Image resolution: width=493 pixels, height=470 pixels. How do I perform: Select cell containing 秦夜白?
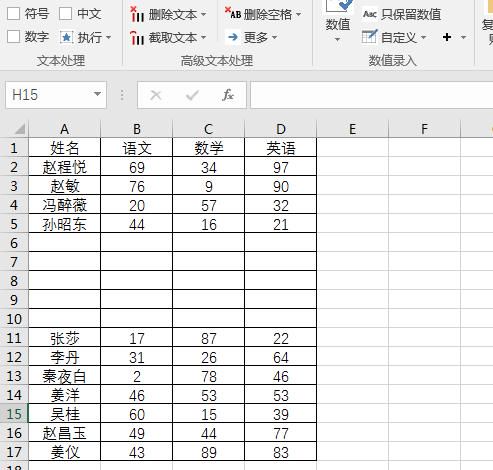tap(65, 376)
